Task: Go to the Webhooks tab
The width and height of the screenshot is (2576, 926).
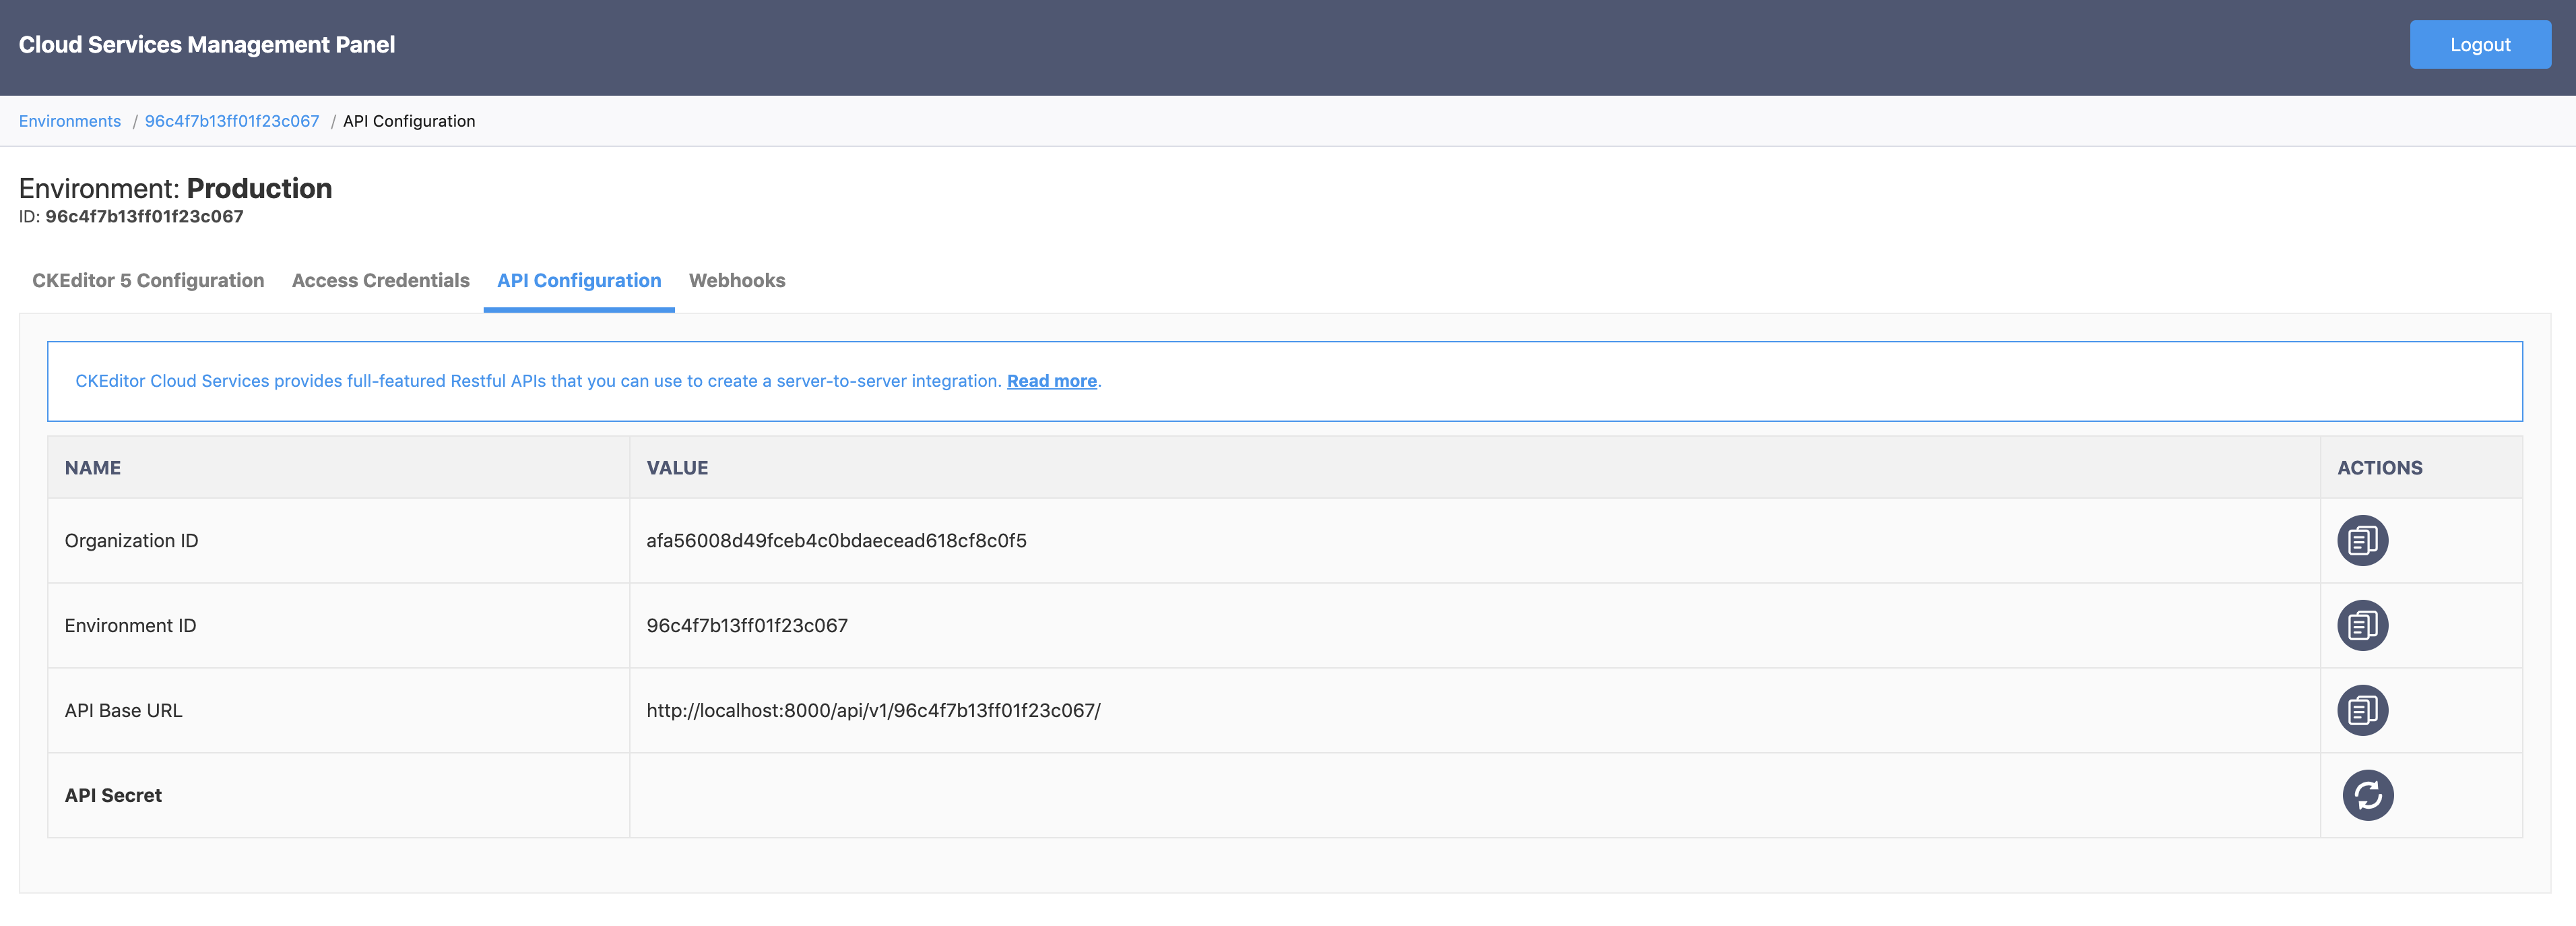Action: [x=737, y=281]
